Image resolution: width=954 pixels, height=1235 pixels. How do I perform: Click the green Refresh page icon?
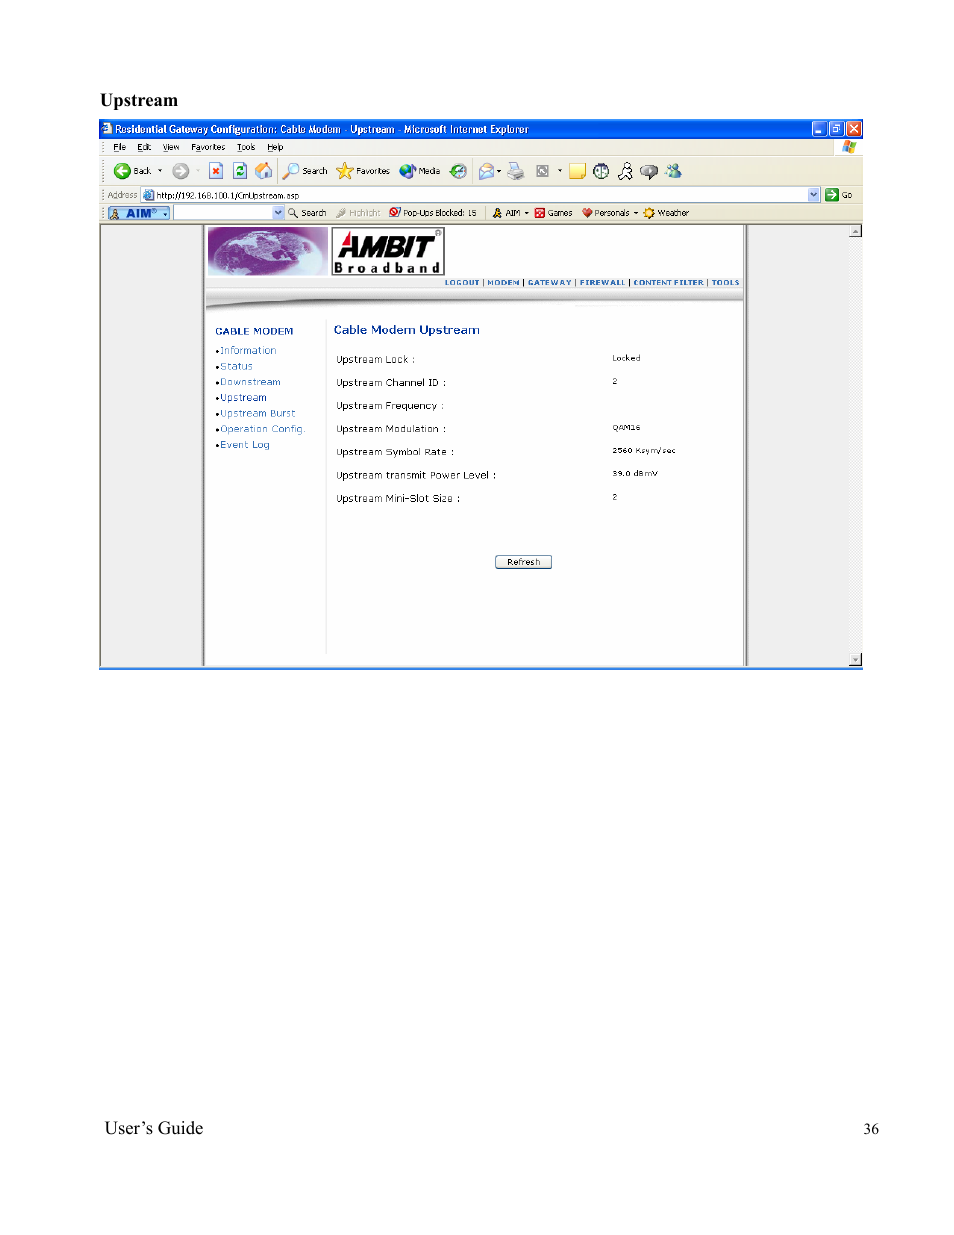(x=240, y=171)
